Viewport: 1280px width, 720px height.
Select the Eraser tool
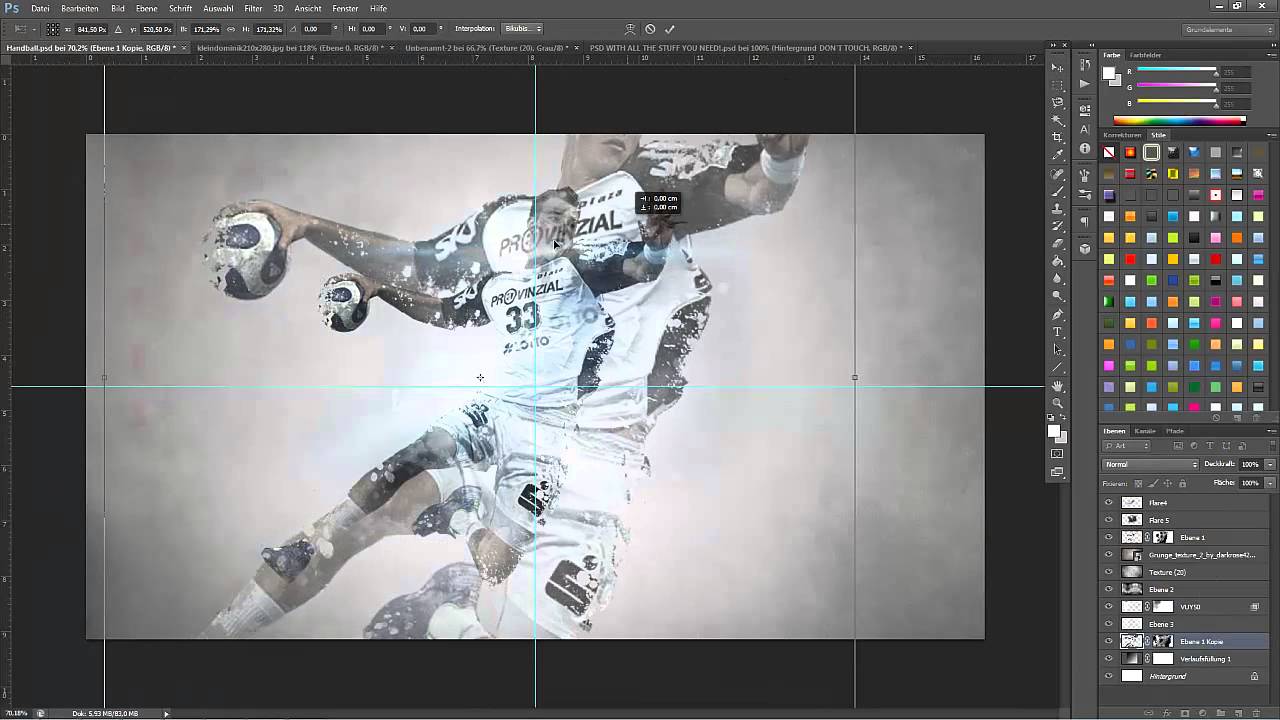[1058, 240]
